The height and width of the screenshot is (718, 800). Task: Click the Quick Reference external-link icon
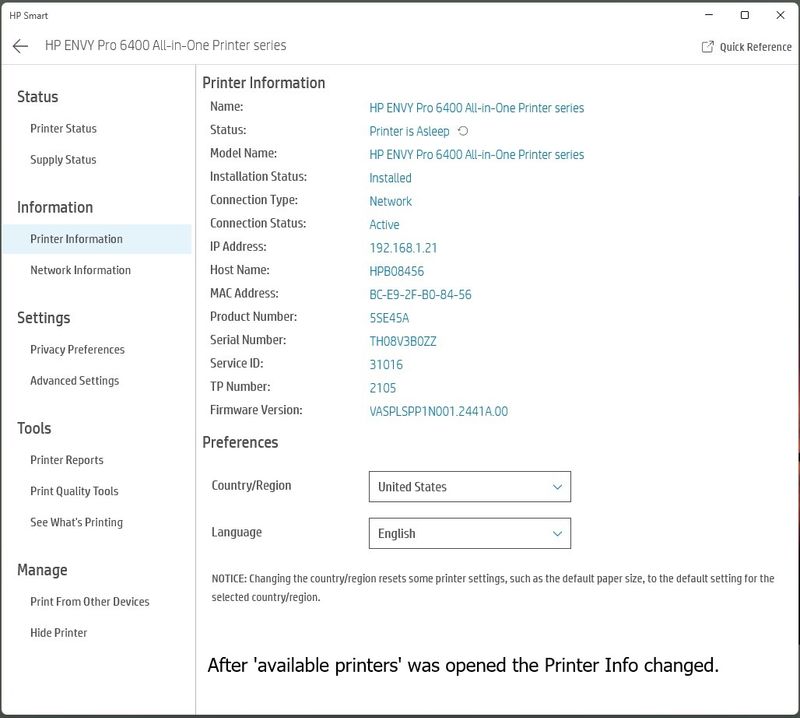click(x=708, y=47)
